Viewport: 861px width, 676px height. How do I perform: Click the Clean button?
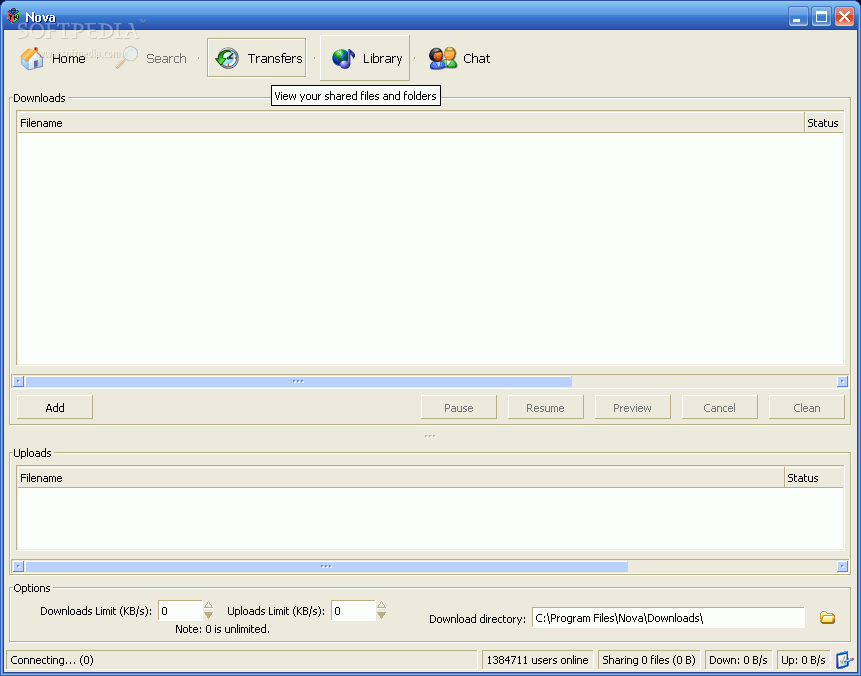pos(807,407)
